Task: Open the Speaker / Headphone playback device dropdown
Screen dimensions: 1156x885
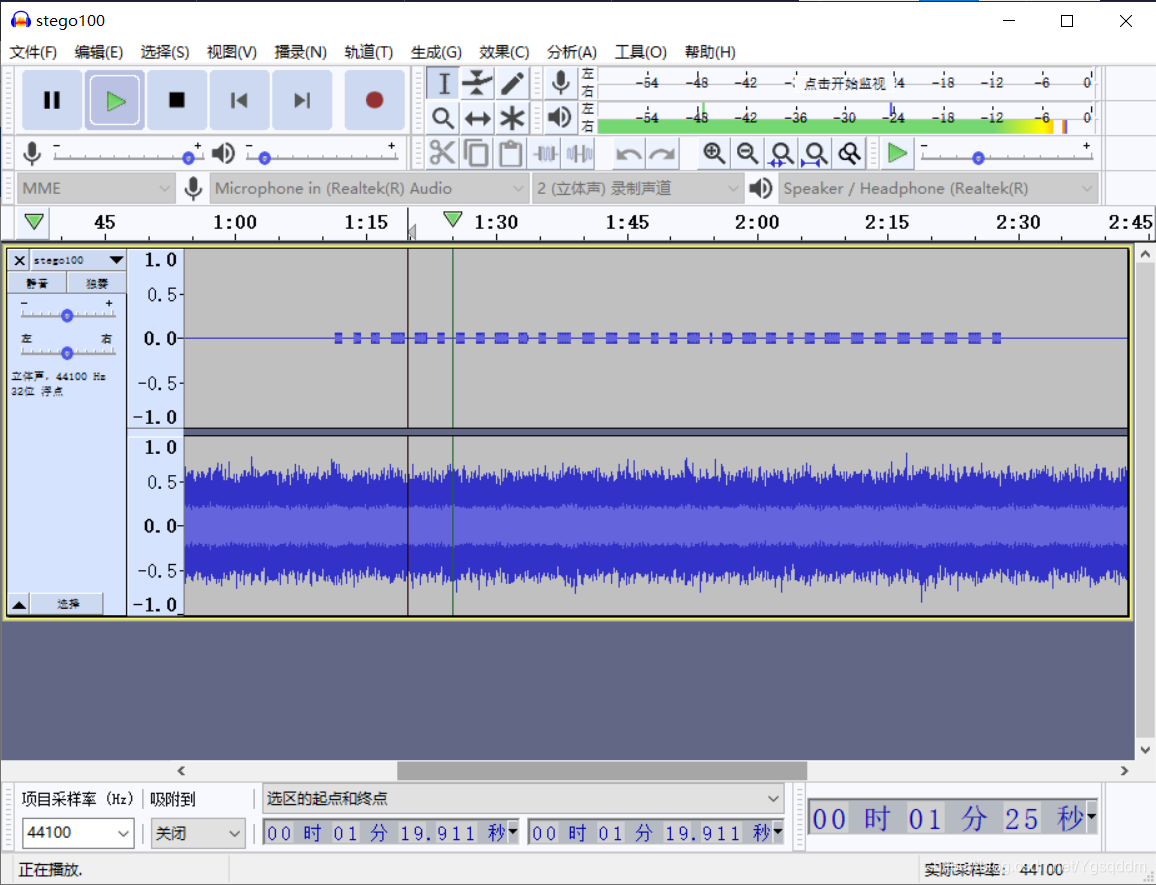Action: pyautogui.click(x=938, y=189)
